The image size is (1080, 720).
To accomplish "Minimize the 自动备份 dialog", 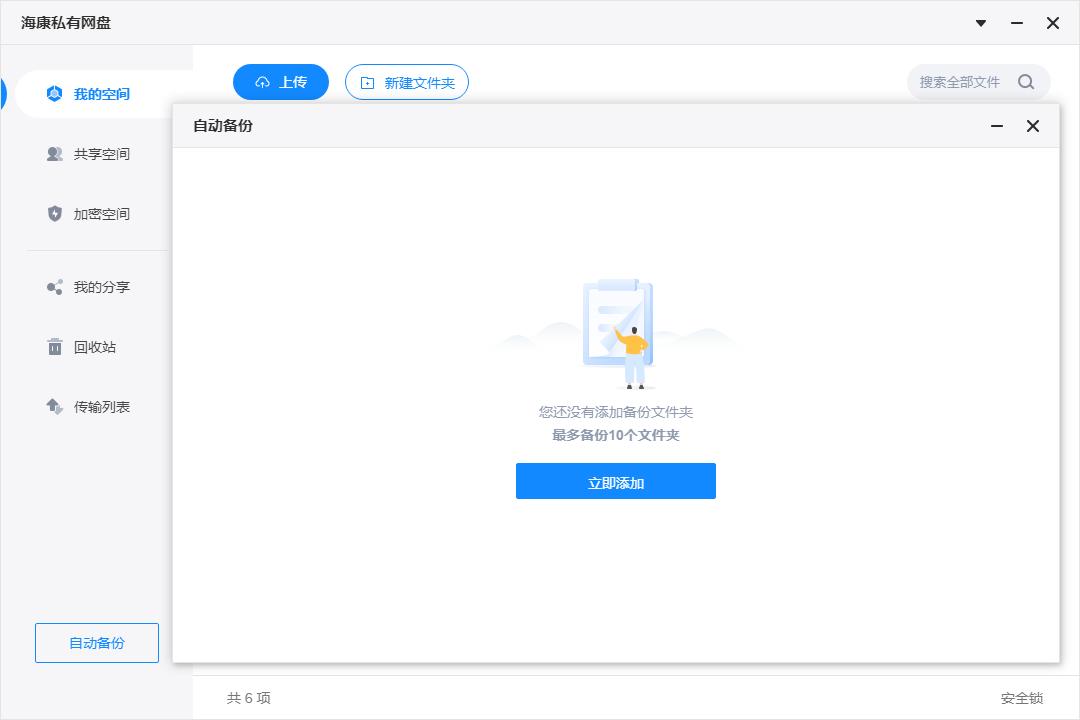I will point(996,126).
